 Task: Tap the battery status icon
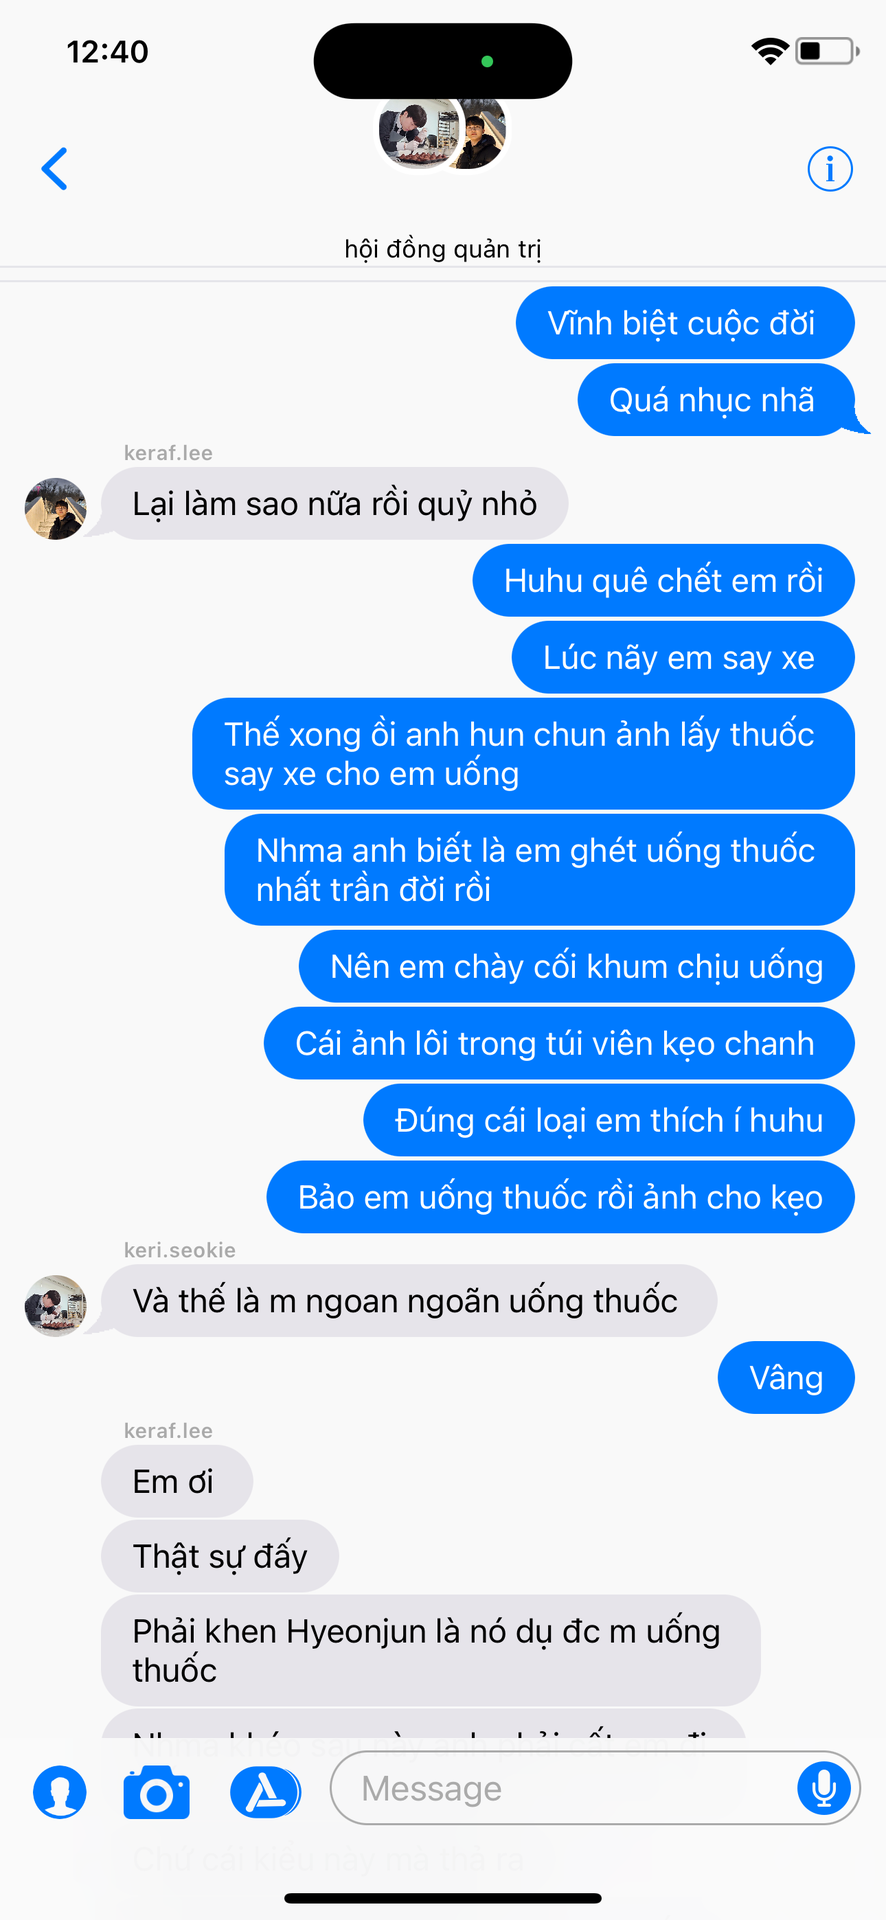pos(827,51)
